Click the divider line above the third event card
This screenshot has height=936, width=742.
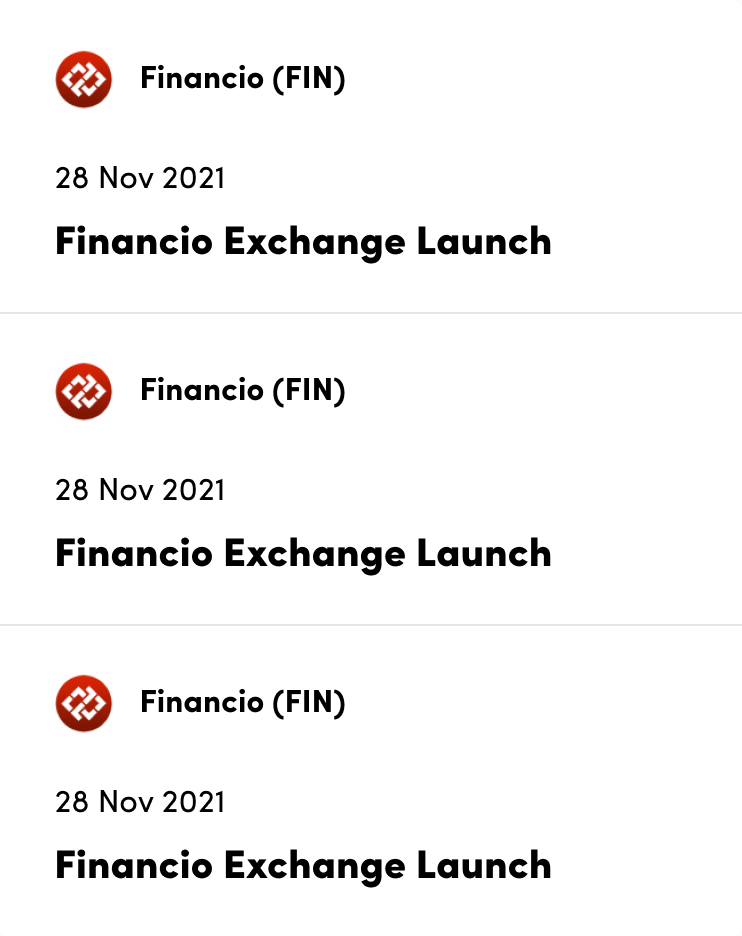(371, 625)
